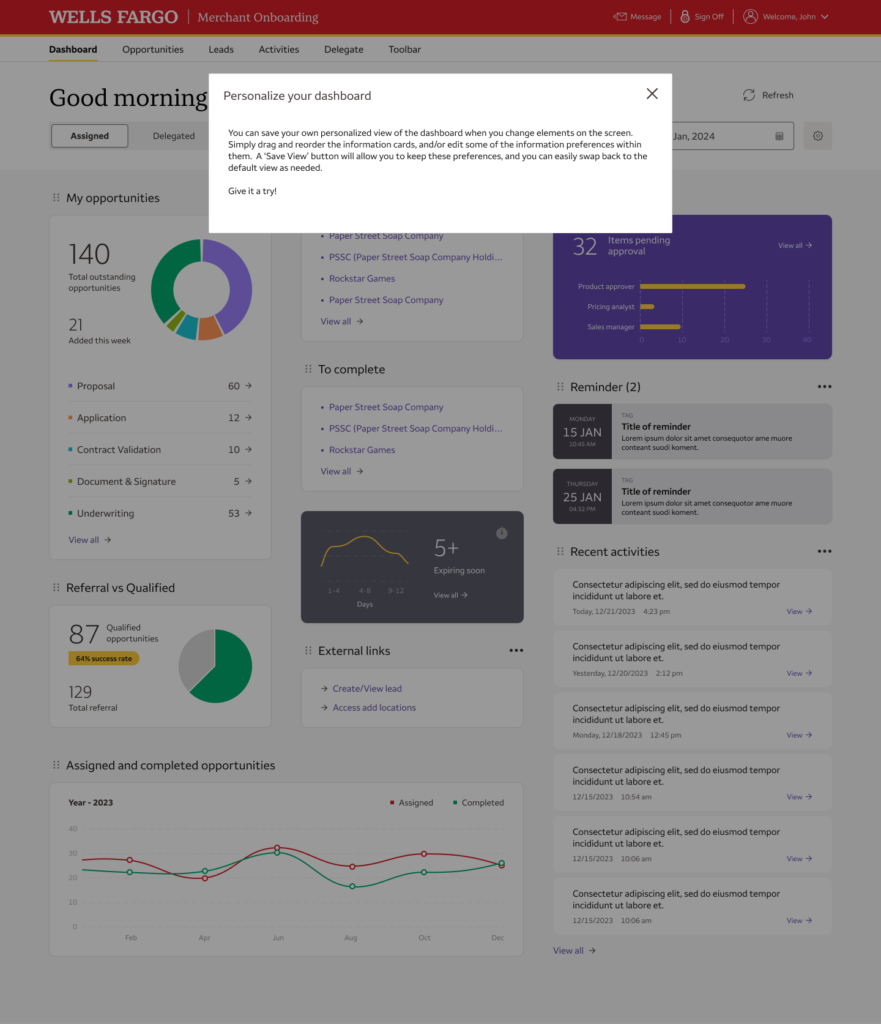Image resolution: width=881 pixels, height=1024 pixels.
Task: Click the arrow next to Underwriting 53
Action: [248, 513]
